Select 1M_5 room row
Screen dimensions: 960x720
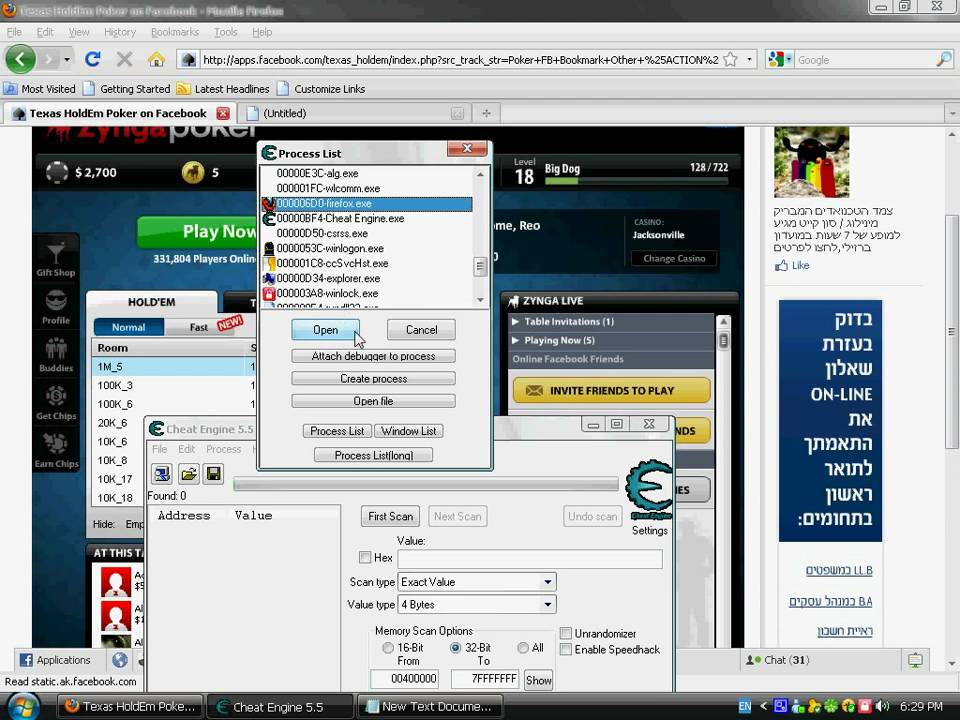[173, 366]
